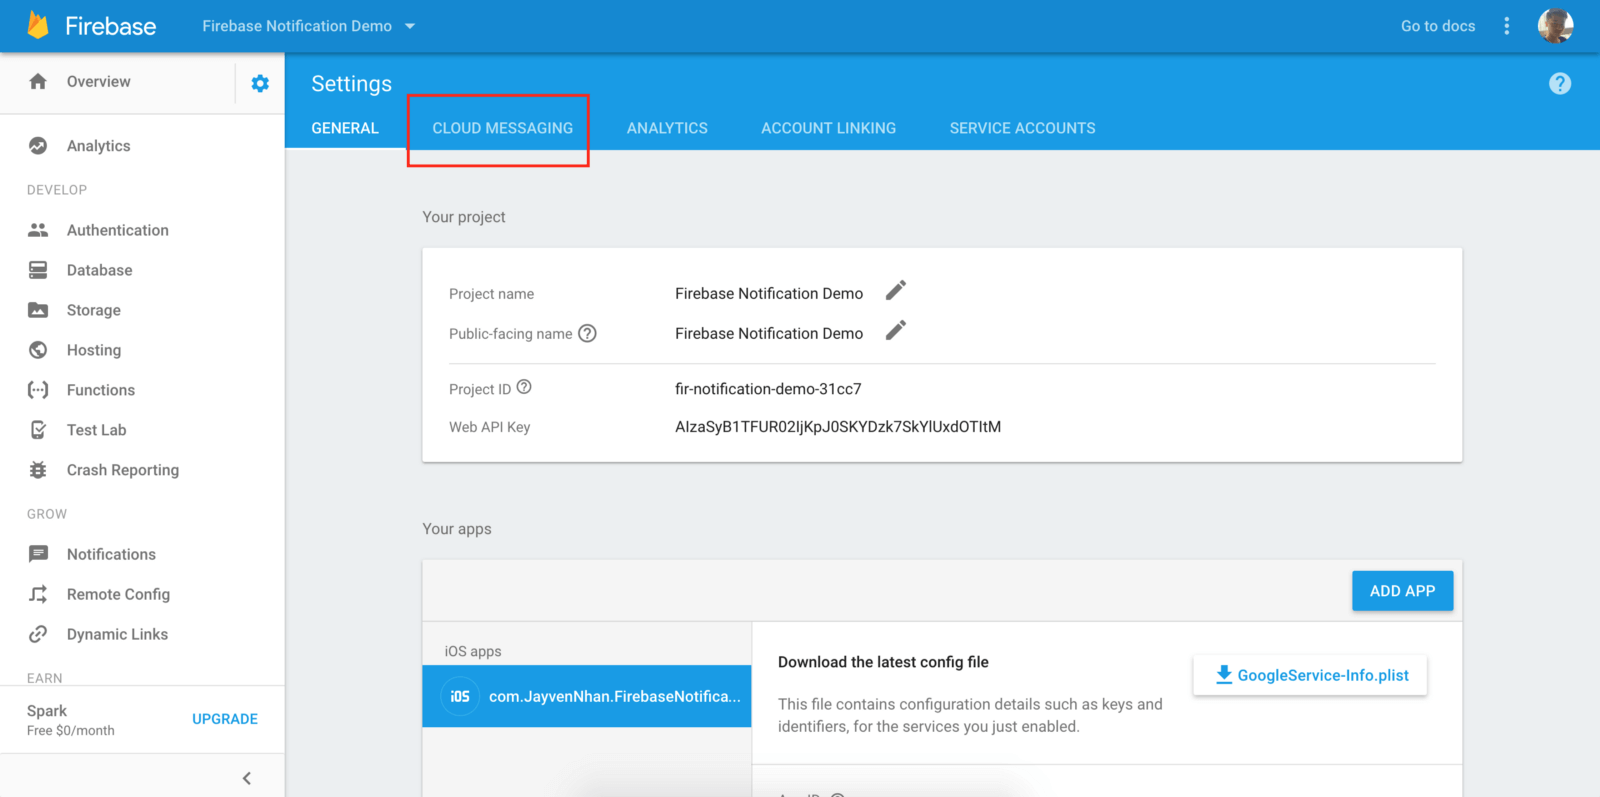Show help for Public-facing name
This screenshot has height=797, width=1600.
[588, 333]
